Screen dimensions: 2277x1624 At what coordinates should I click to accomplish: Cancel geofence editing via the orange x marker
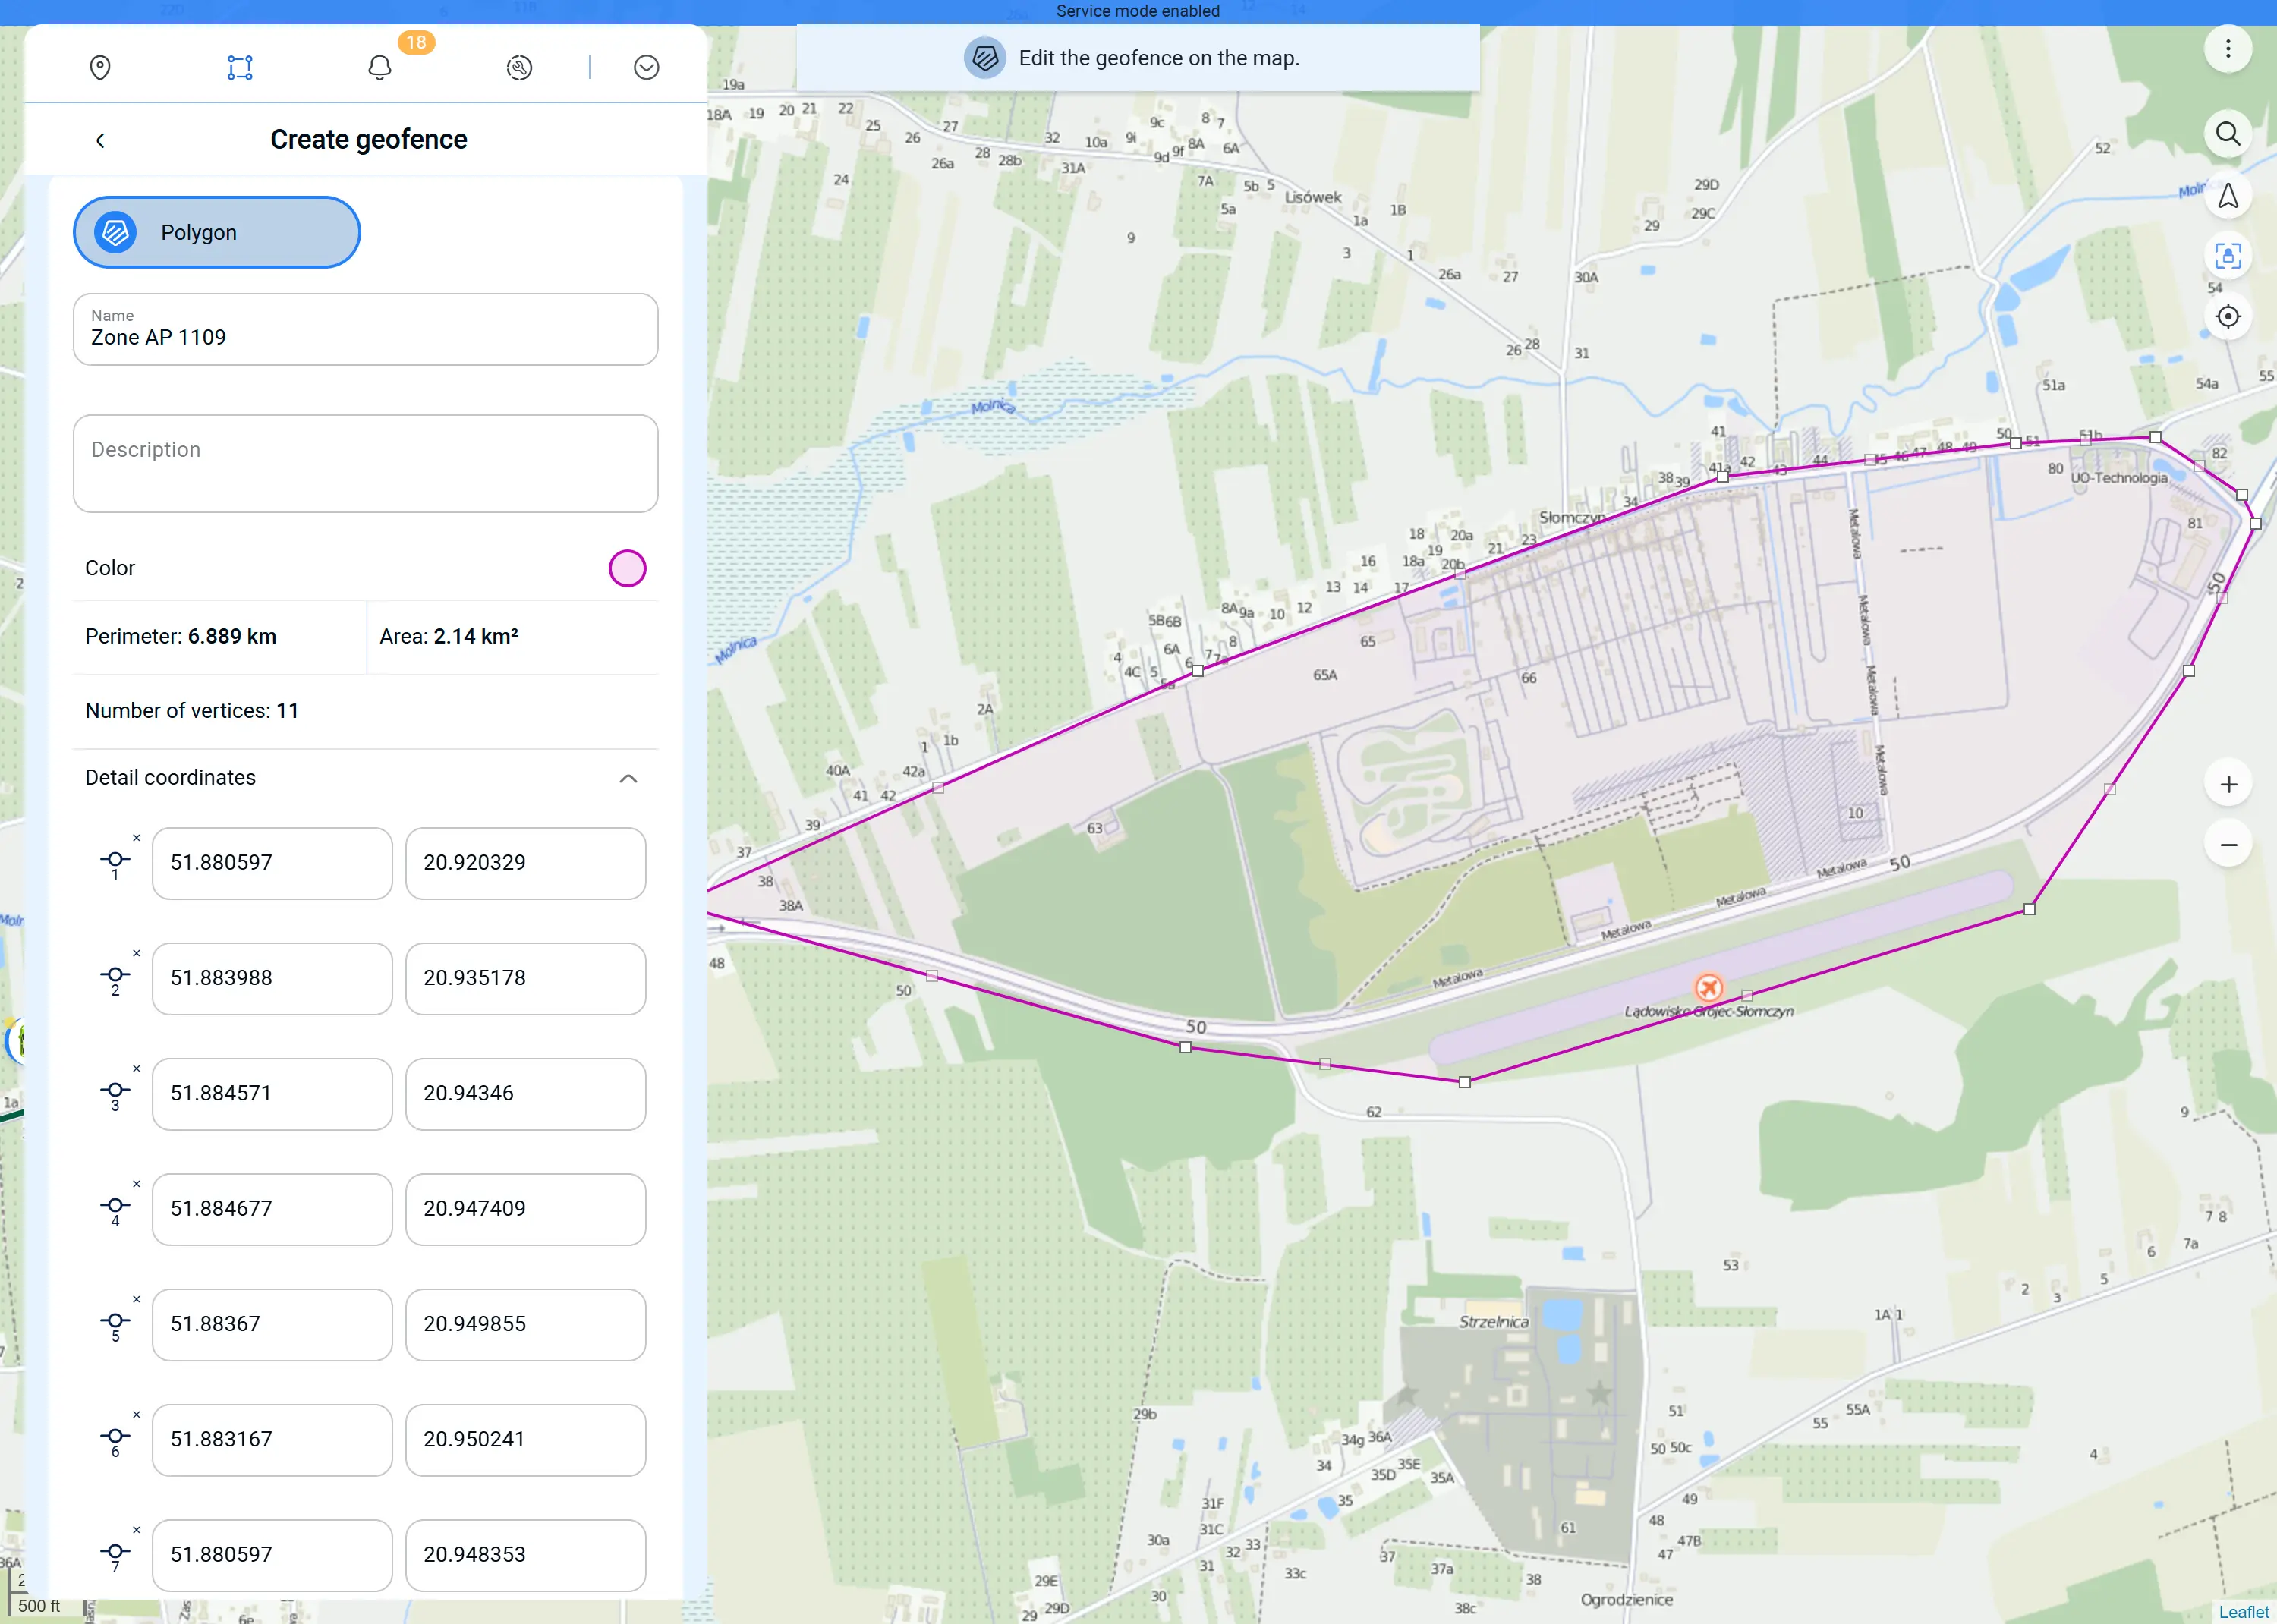(x=1710, y=988)
